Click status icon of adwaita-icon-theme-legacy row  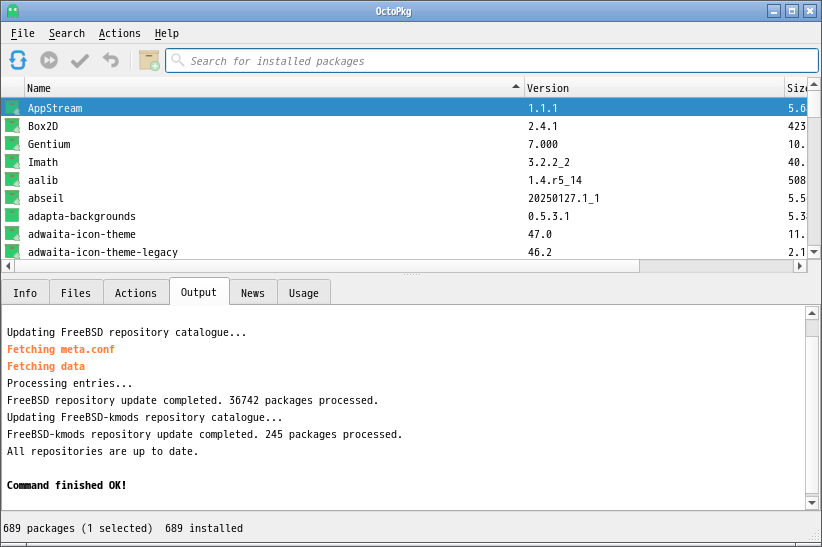13,252
